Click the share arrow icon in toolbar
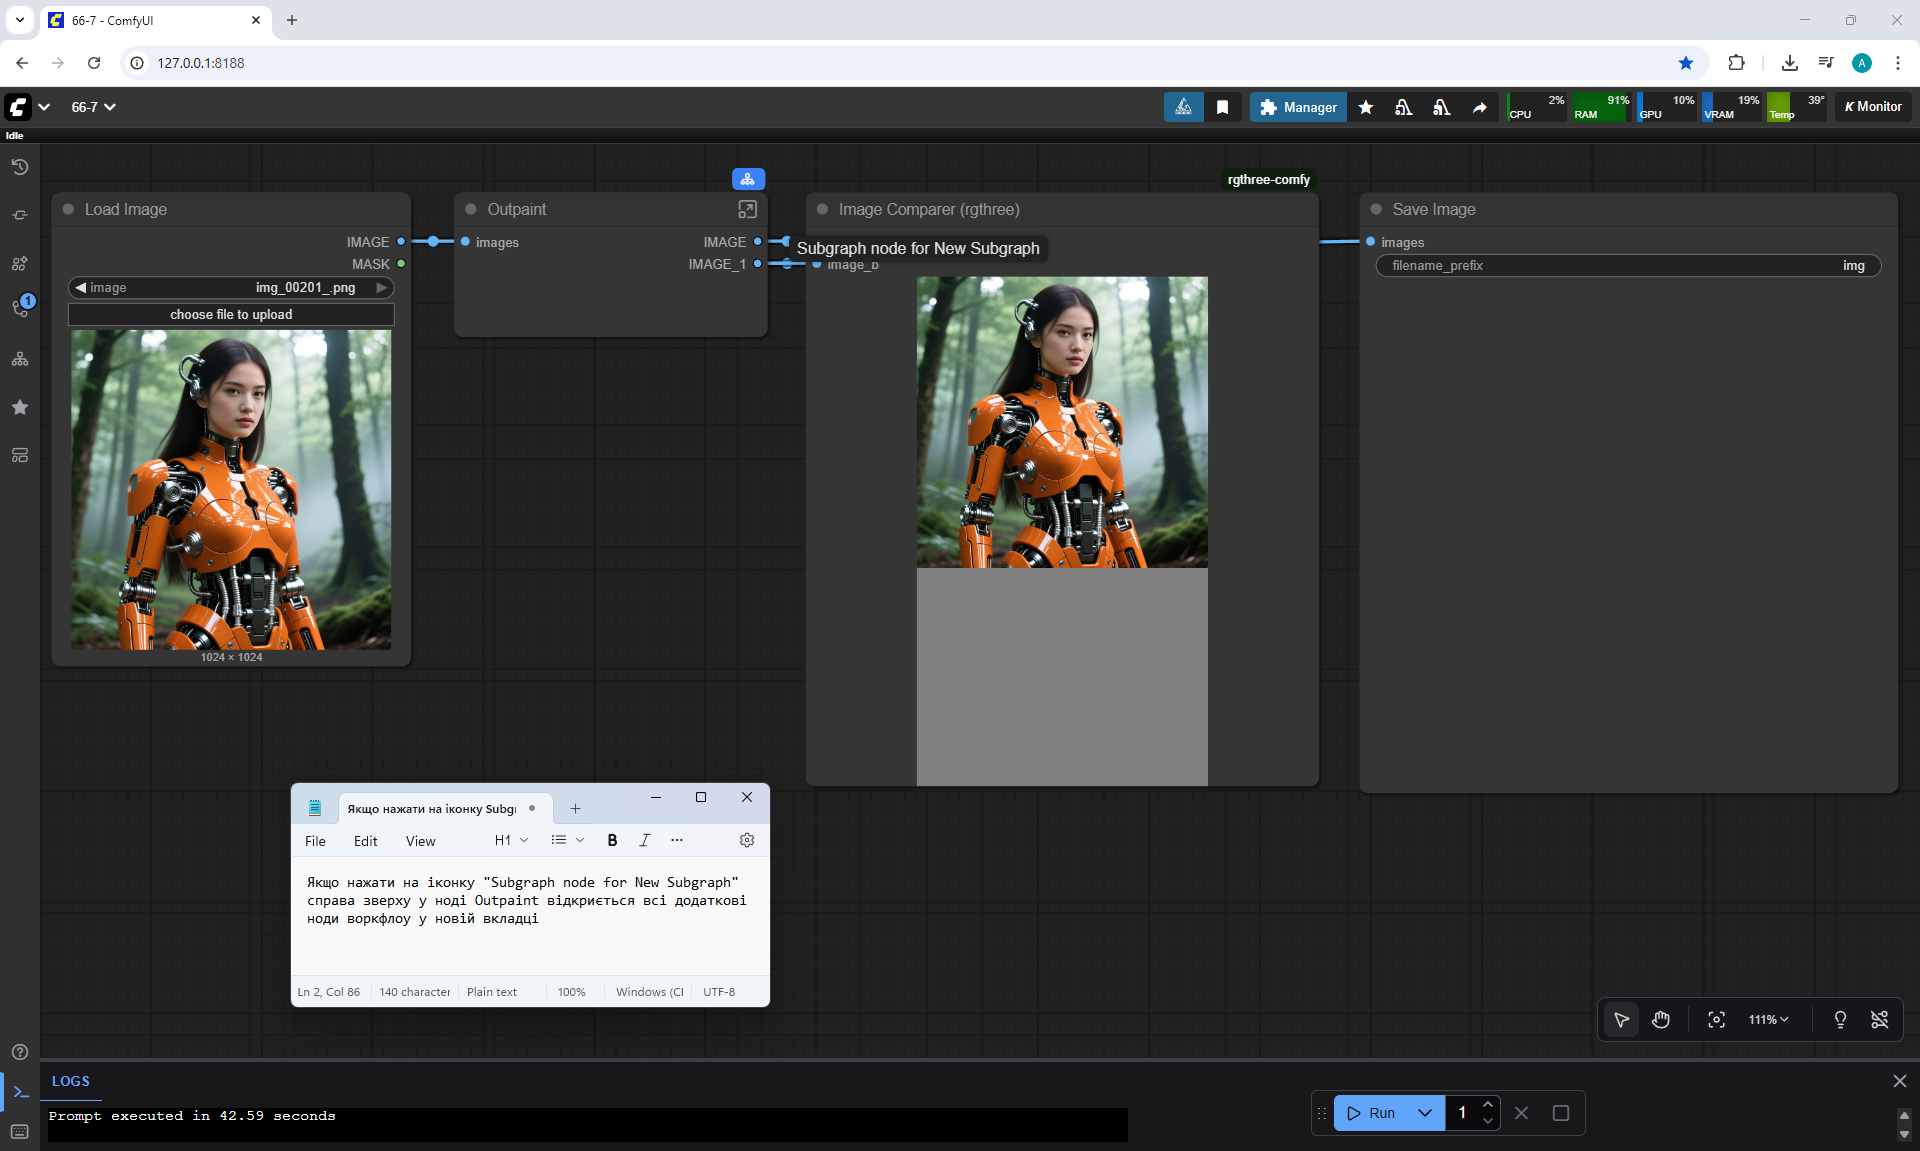 click(1479, 107)
